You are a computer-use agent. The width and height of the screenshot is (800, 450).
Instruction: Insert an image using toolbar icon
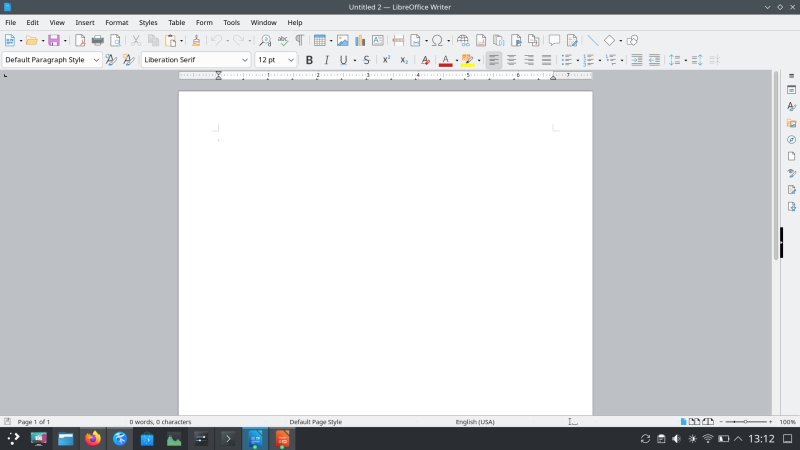[x=342, y=41]
